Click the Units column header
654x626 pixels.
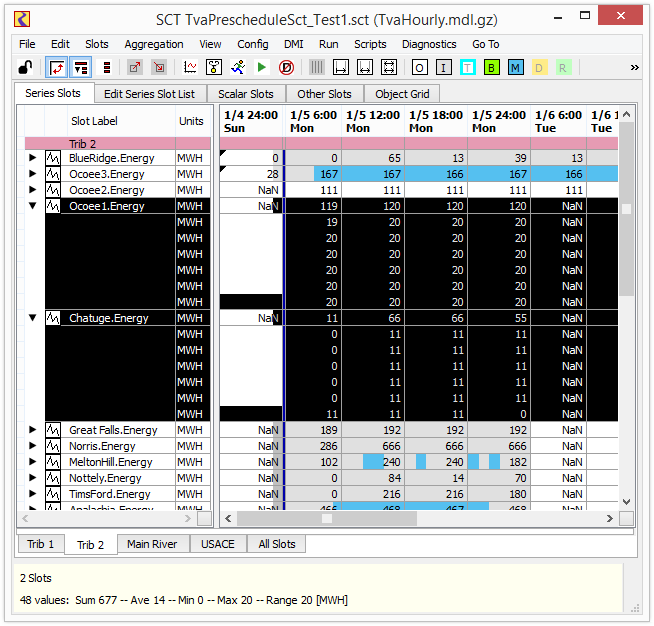pos(191,121)
